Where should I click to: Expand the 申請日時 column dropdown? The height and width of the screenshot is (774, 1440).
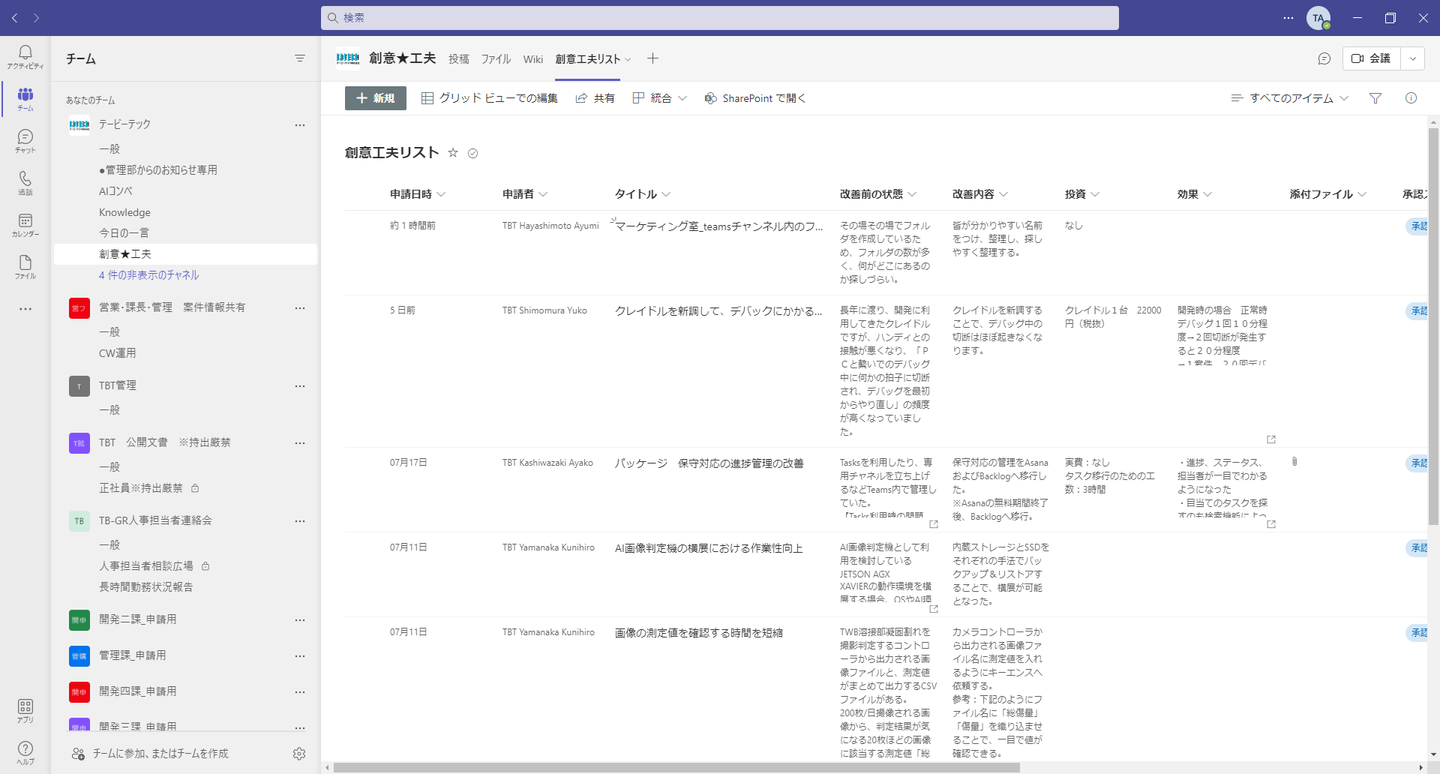[x=441, y=194]
